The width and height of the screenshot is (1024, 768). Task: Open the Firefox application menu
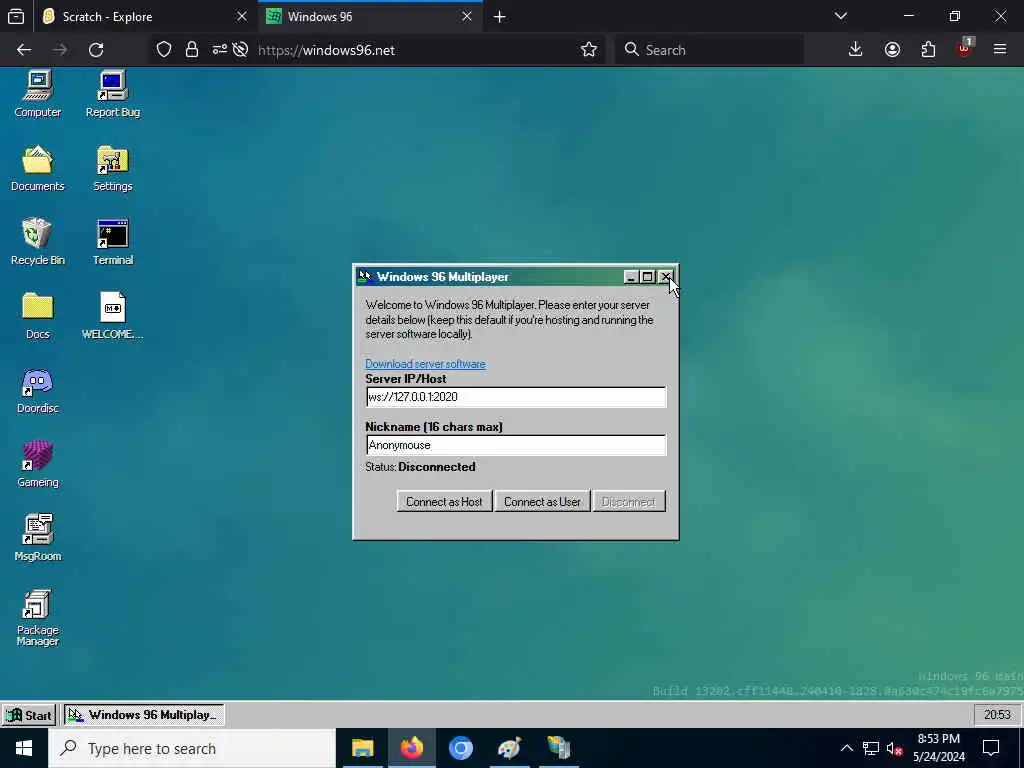pyautogui.click(x=1000, y=50)
